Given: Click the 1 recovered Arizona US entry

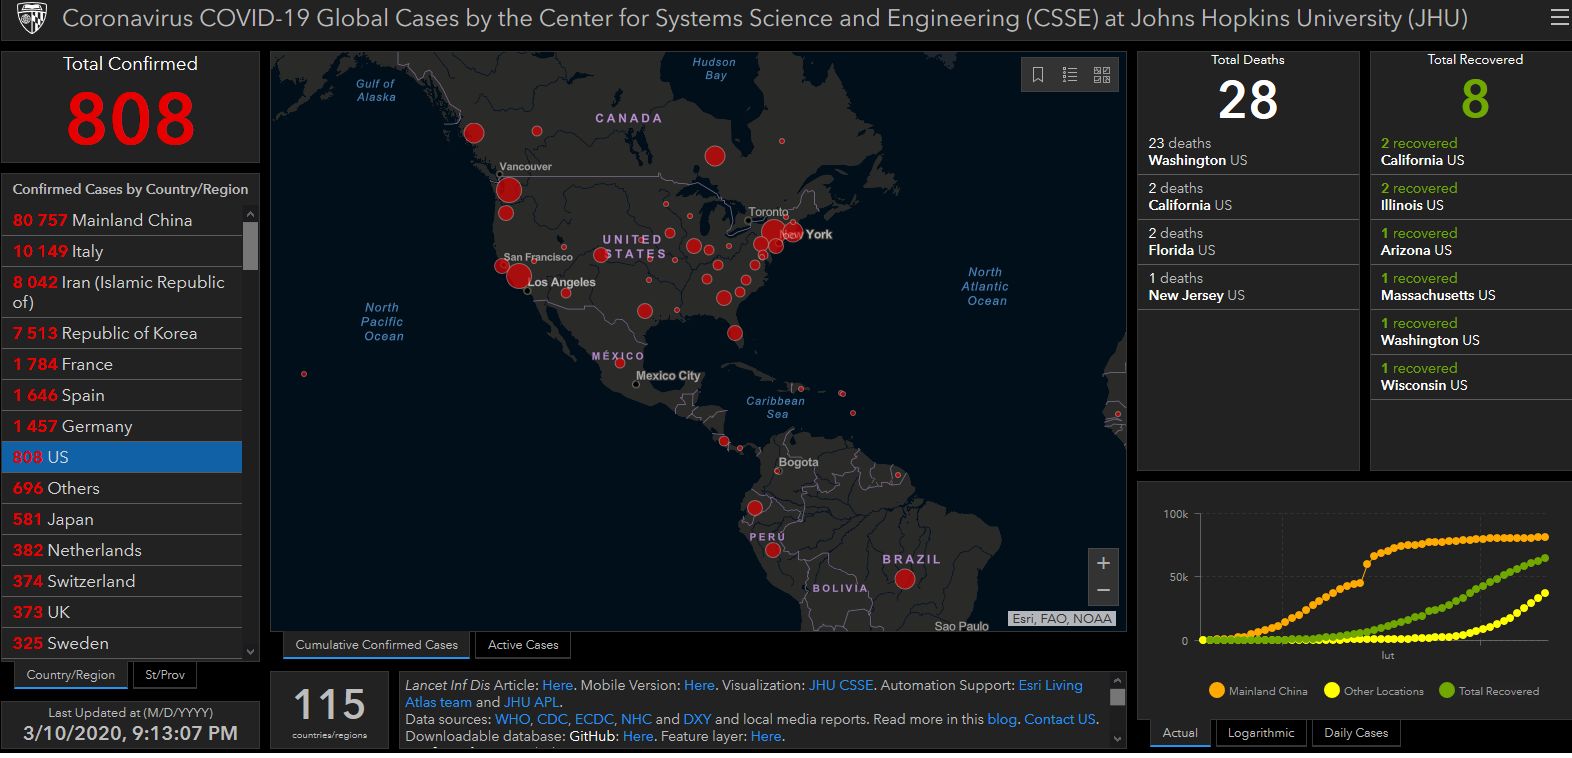Looking at the screenshot, I should 1471,242.
